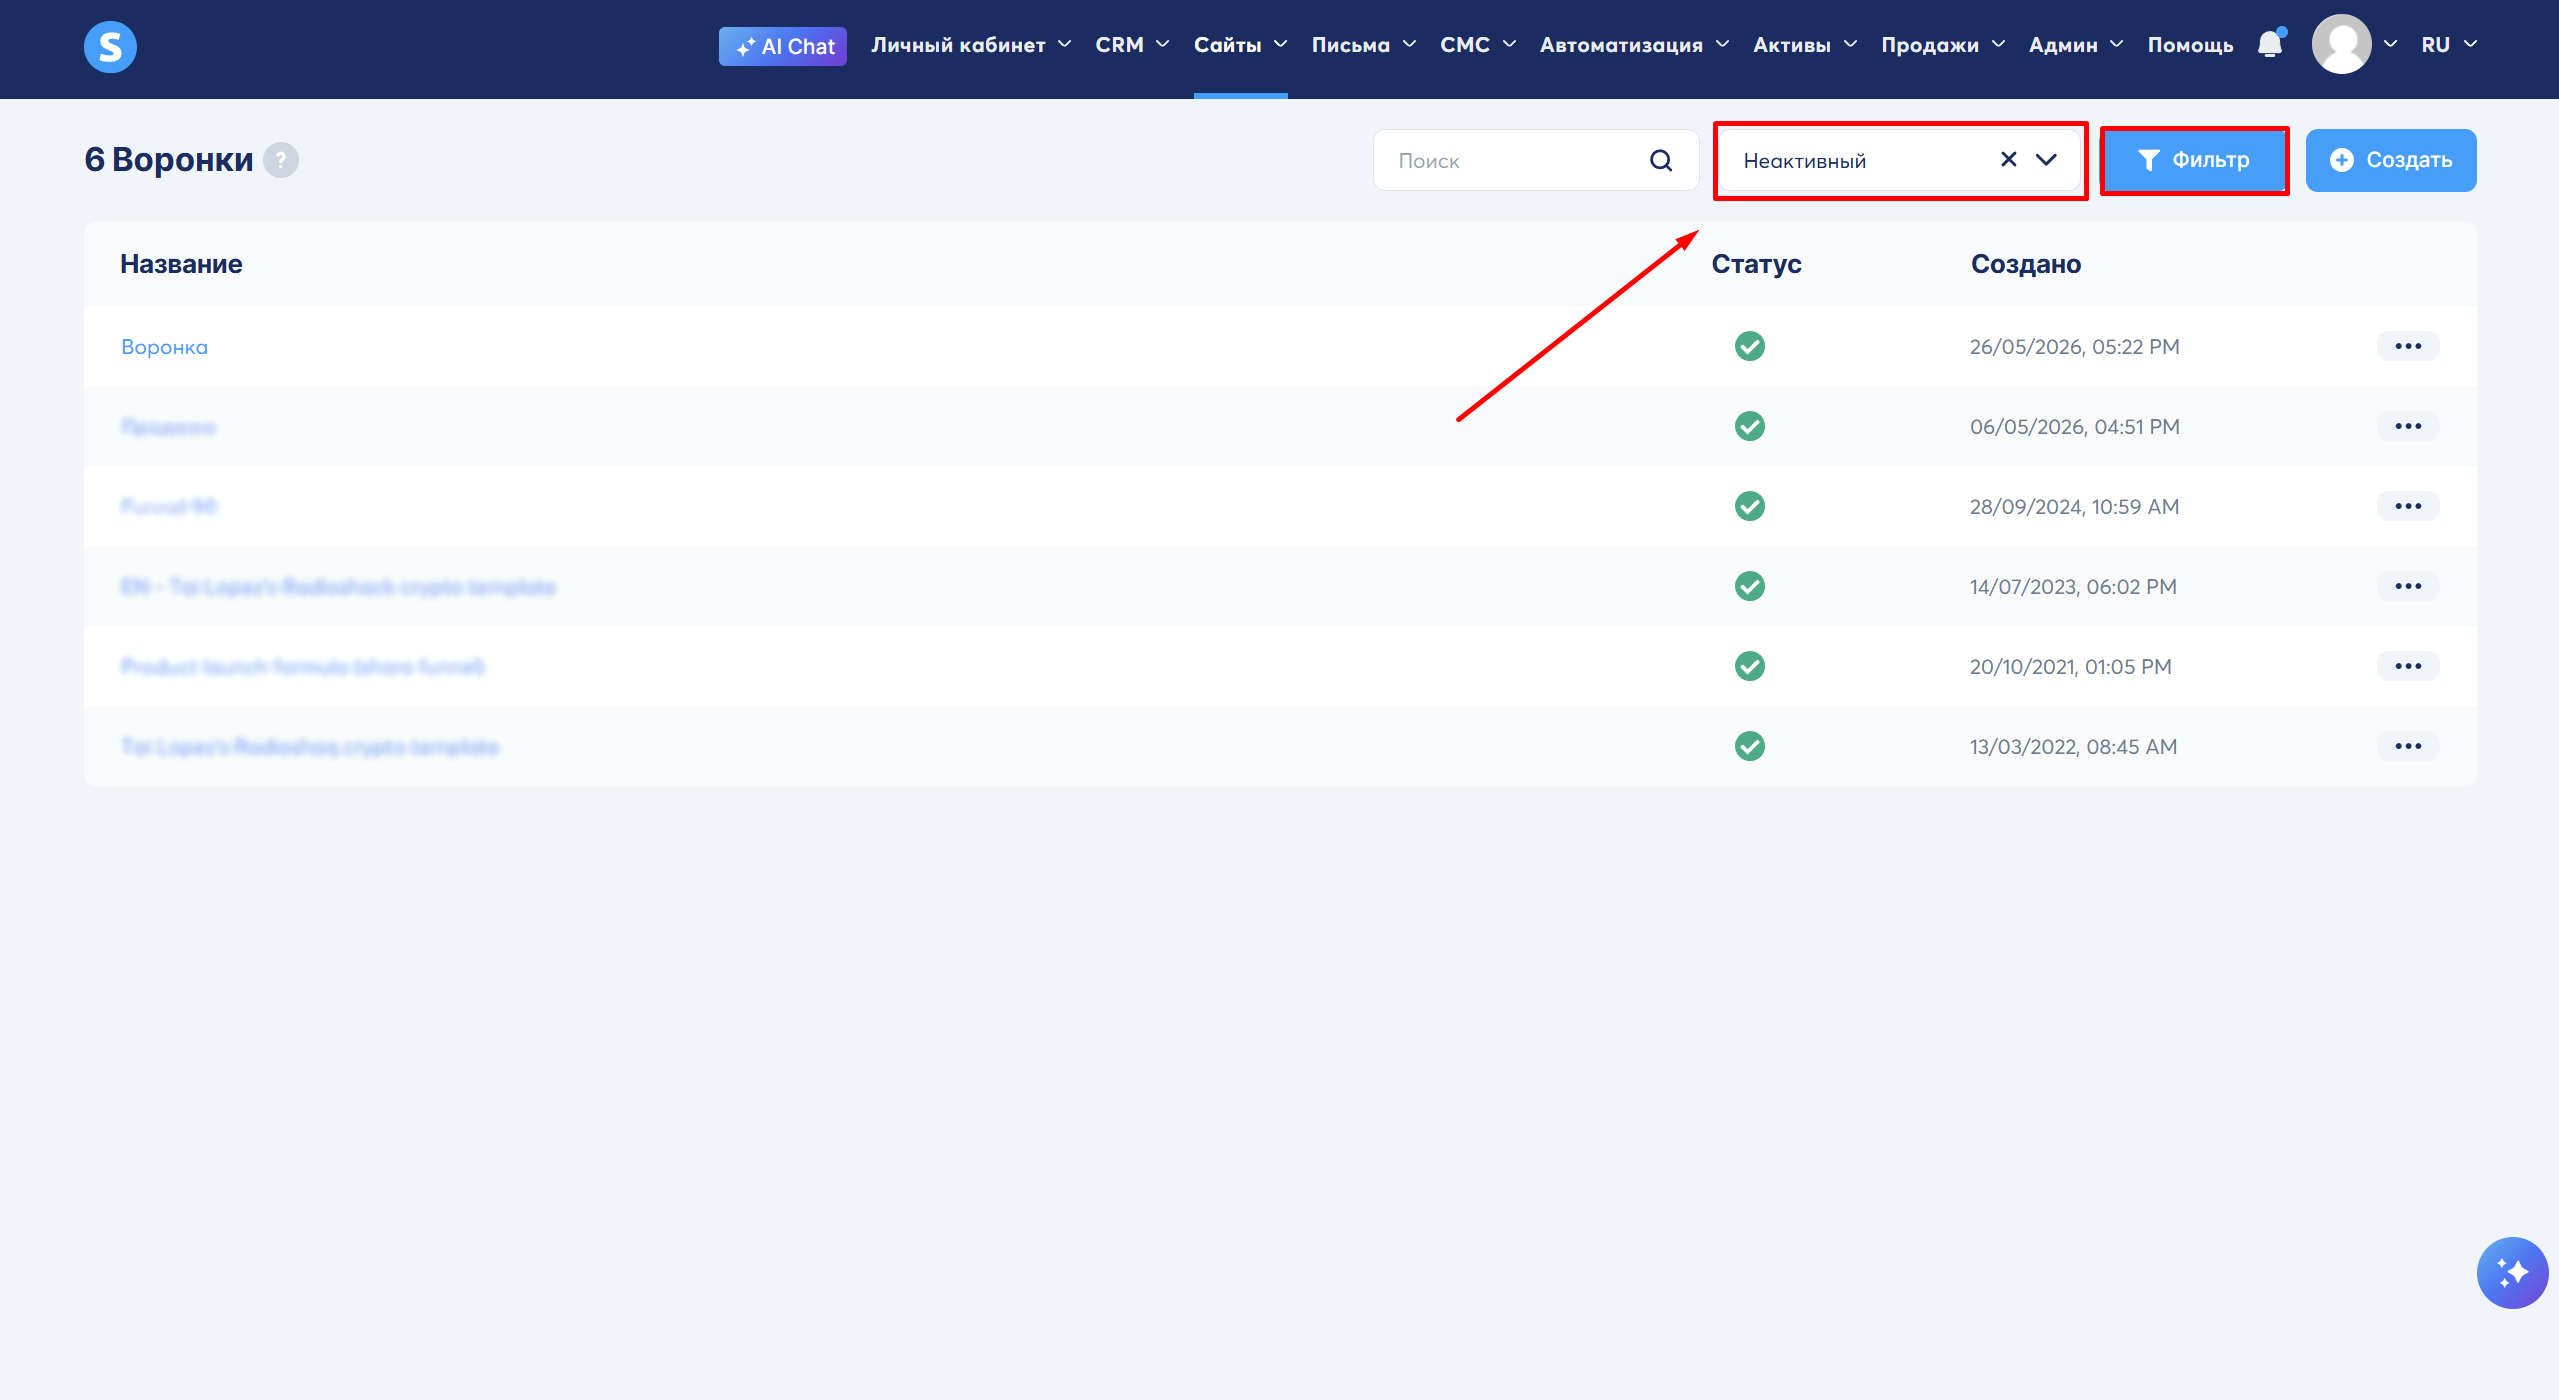The height and width of the screenshot is (1400, 2559).
Task: Open the funnel created on 13/03/2022
Action: (x=310, y=747)
